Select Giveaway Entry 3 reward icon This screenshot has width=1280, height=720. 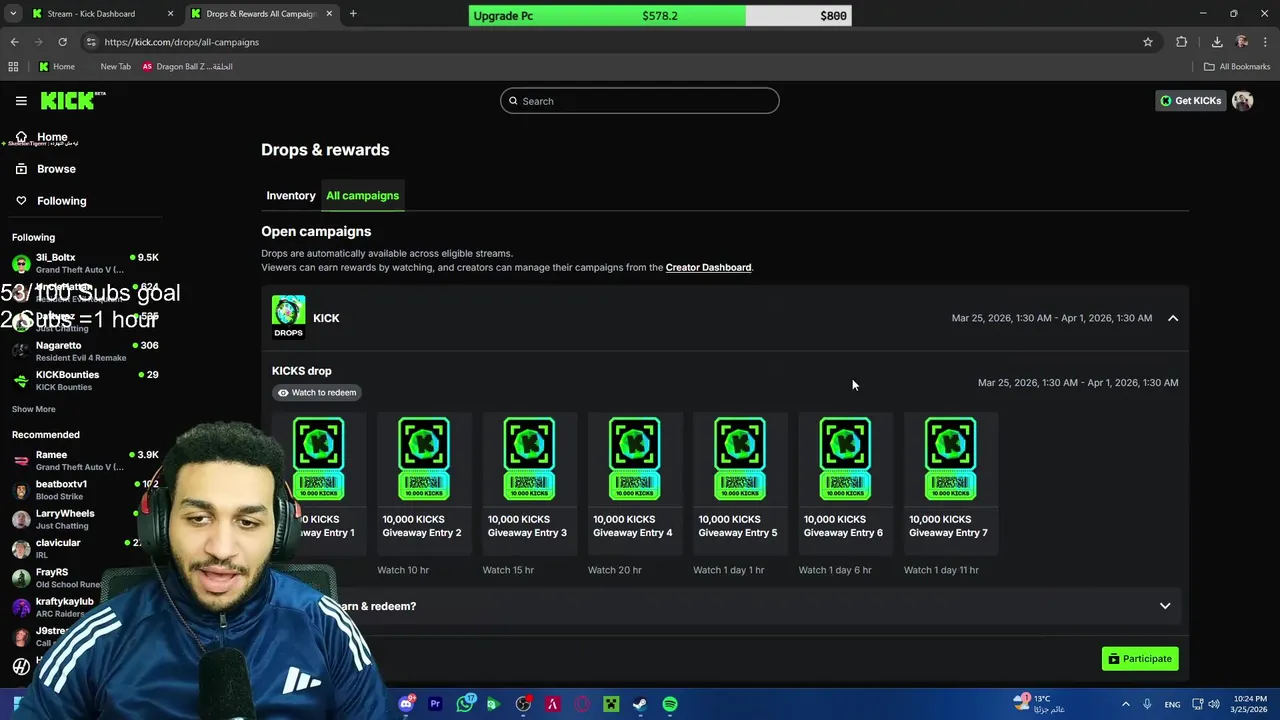click(x=529, y=459)
